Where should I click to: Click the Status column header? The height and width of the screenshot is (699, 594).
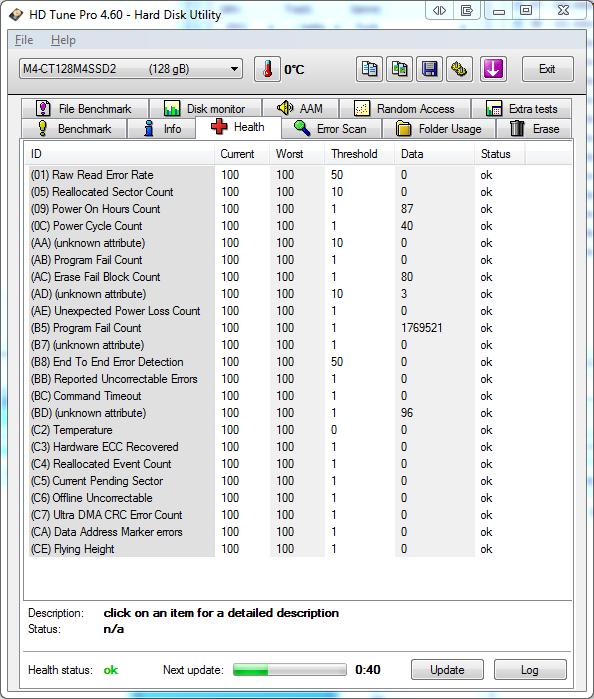(499, 154)
